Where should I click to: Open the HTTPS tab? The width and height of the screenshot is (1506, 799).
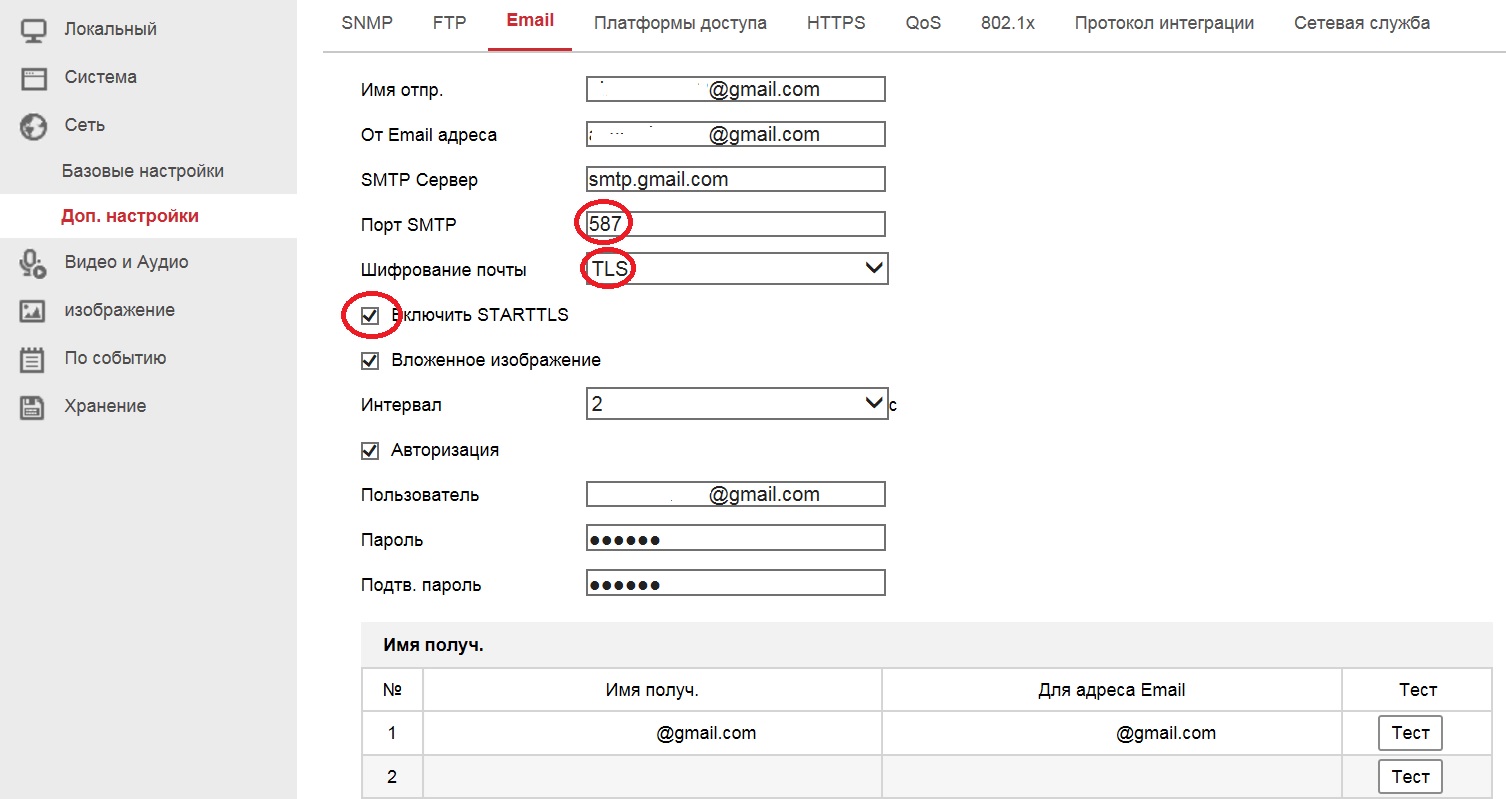(836, 23)
